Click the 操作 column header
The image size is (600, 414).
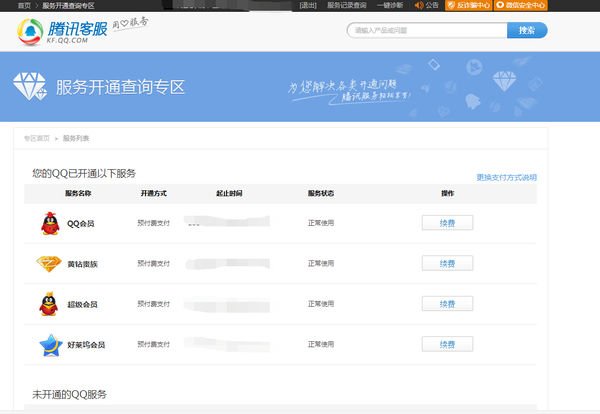pyautogui.click(x=447, y=193)
